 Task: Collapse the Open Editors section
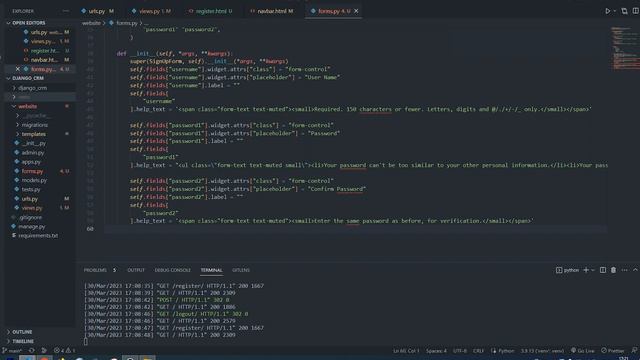coord(29,23)
